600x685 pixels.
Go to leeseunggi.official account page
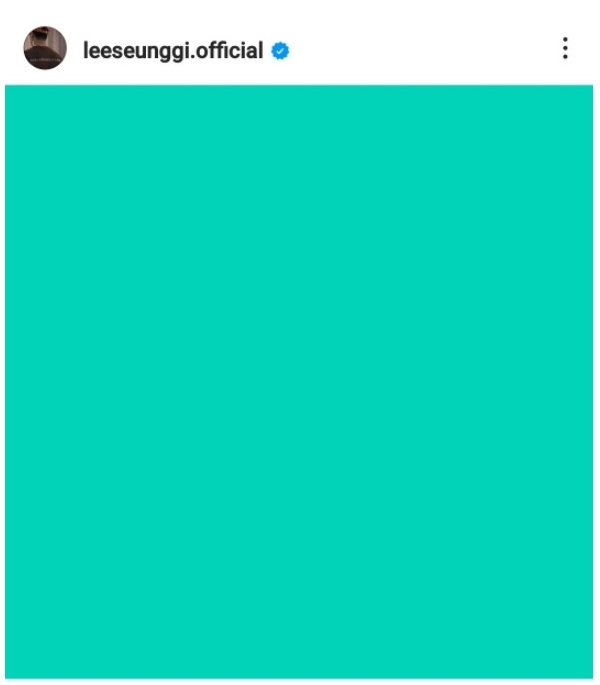coord(173,51)
